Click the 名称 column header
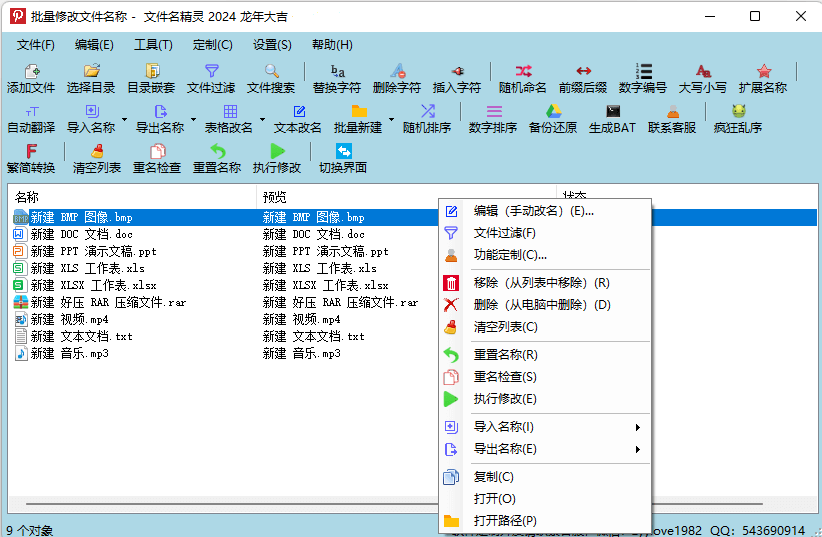 pyautogui.click(x=130, y=196)
